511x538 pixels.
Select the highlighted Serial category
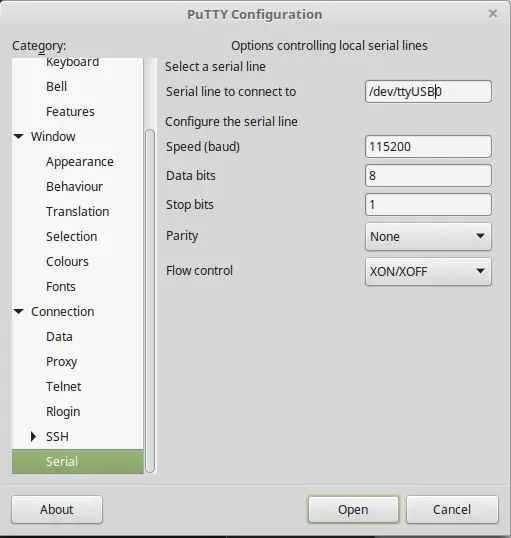(78, 461)
